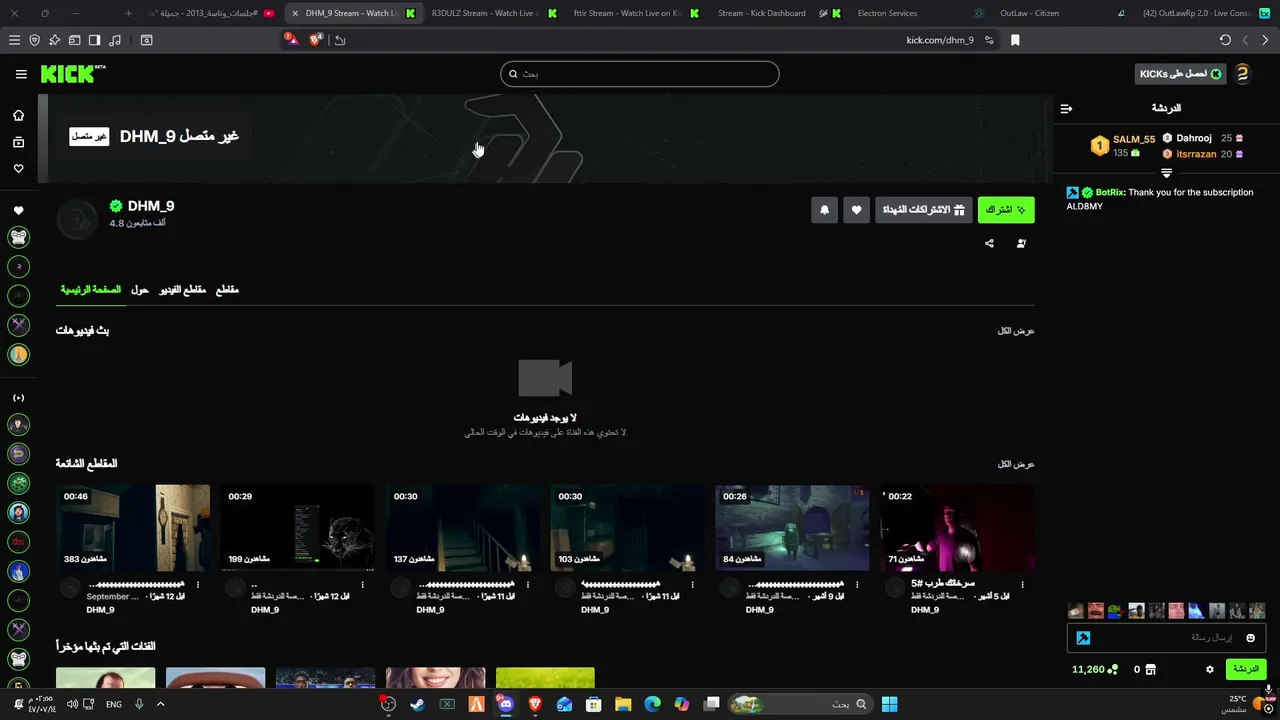
Task: Open the gifted subscriptions button
Action: [923, 210]
